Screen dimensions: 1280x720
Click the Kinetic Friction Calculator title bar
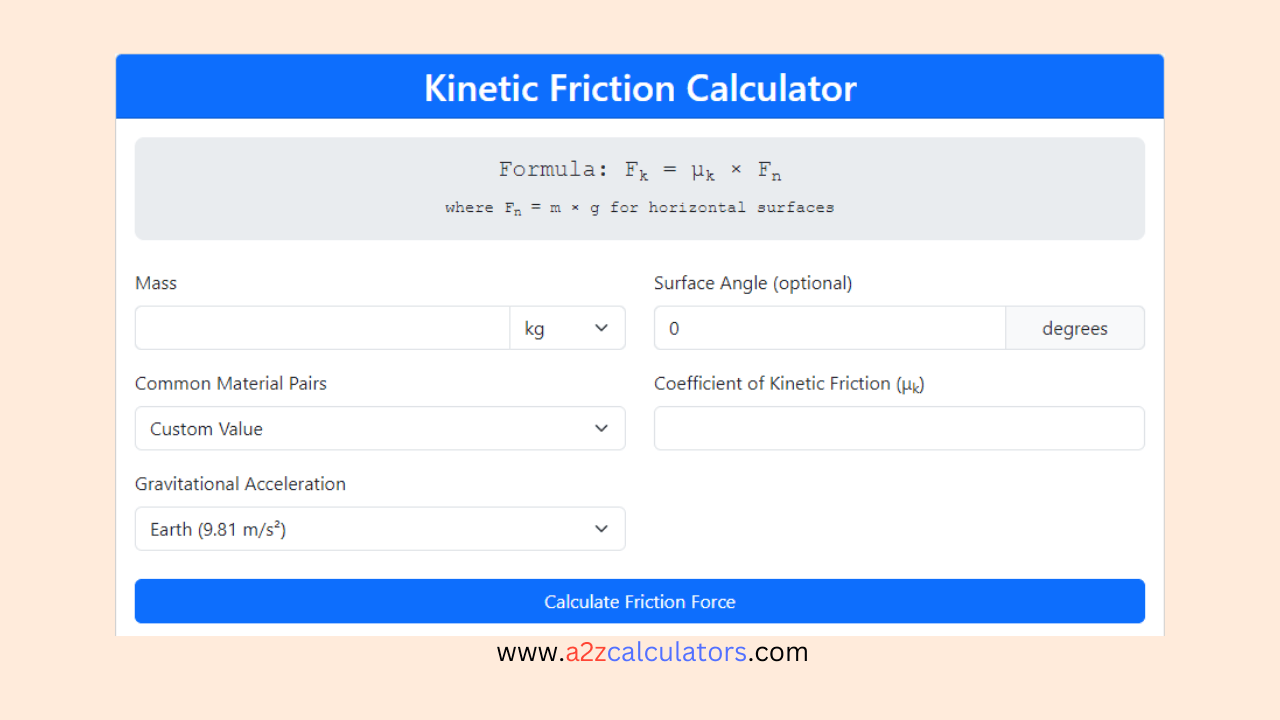click(x=640, y=87)
